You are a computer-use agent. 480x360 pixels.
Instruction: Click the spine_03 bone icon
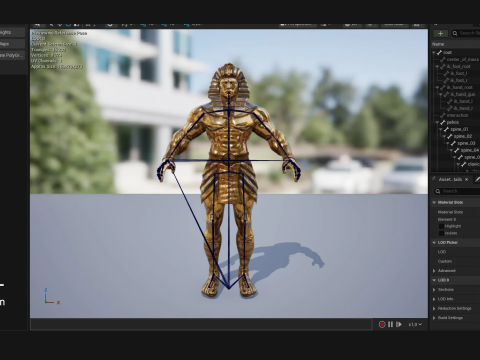pyautogui.click(x=453, y=143)
